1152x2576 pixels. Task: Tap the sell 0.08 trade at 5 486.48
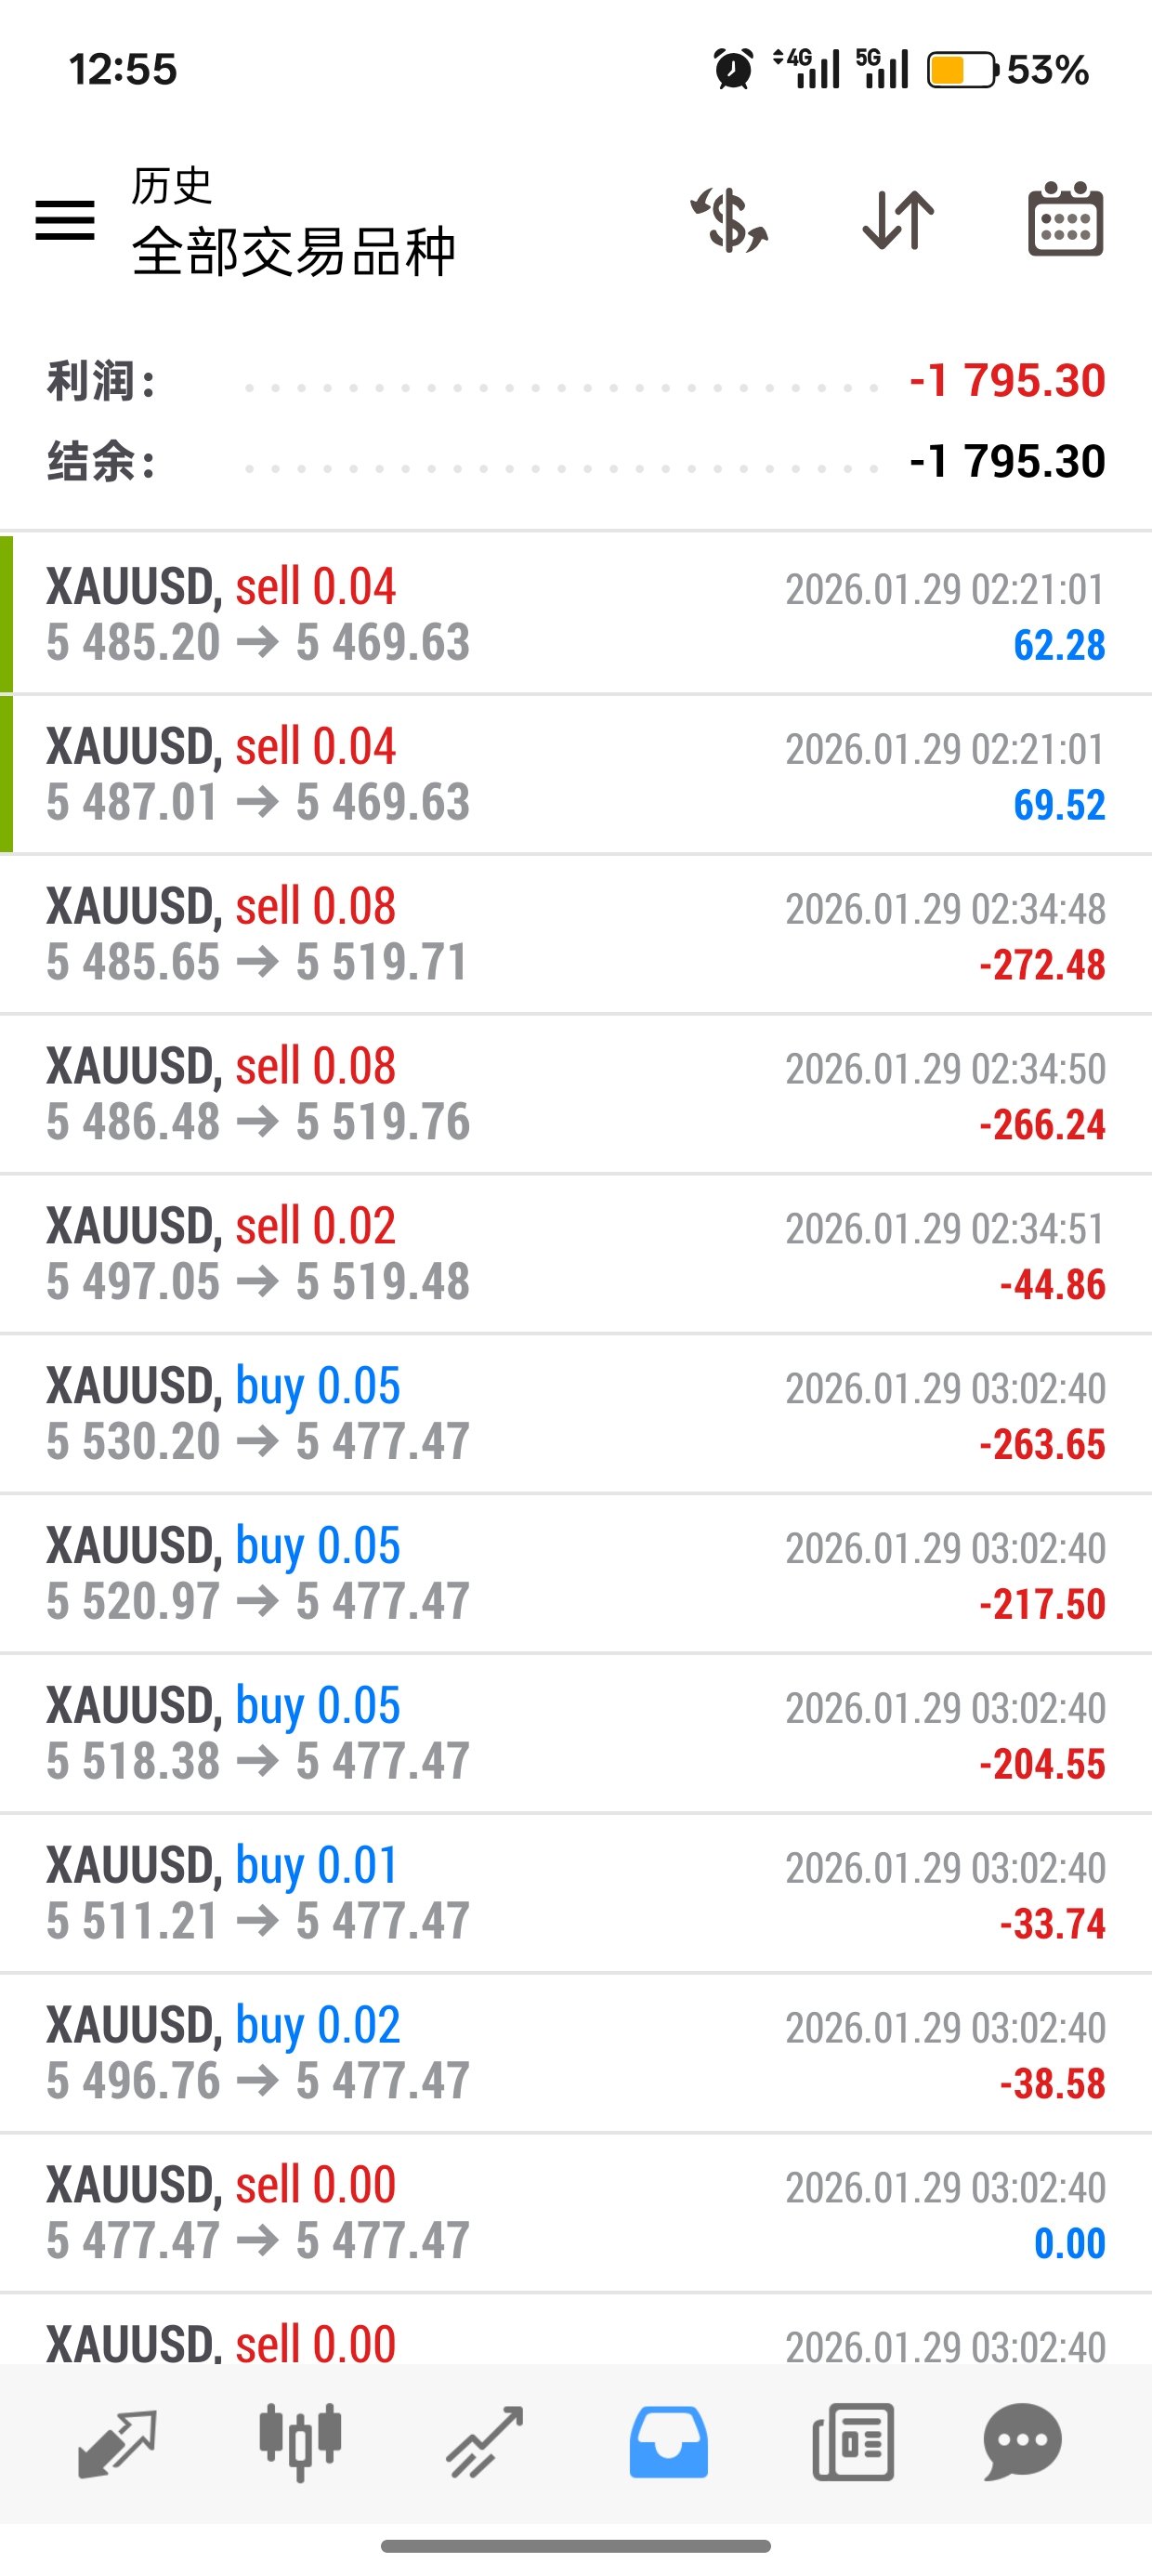(x=576, y=1094)
